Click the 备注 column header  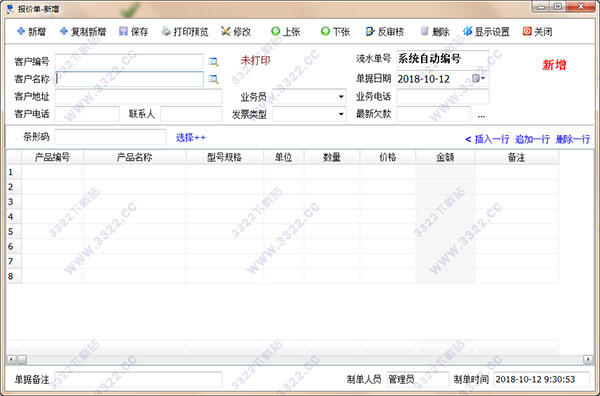517,157
